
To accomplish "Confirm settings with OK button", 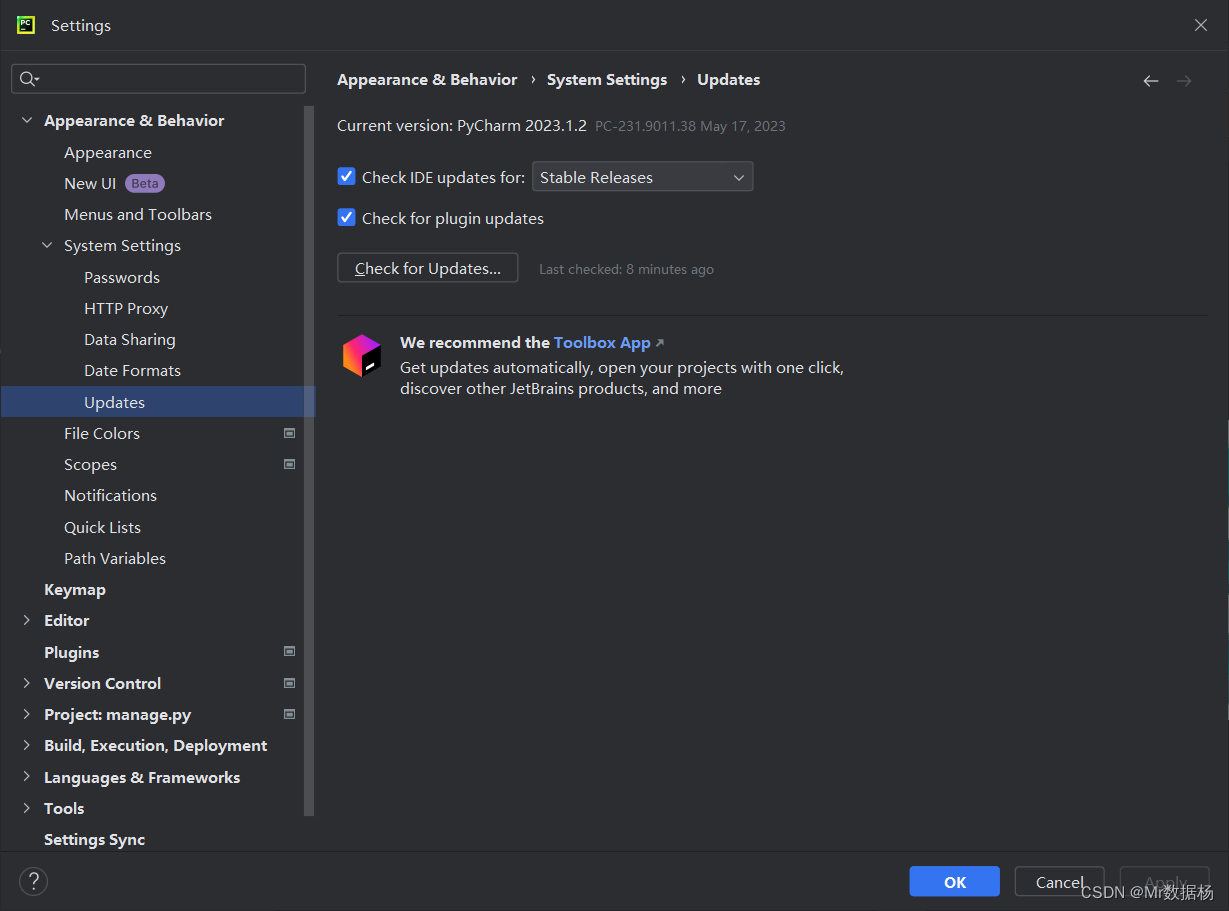I will [955, 881].
